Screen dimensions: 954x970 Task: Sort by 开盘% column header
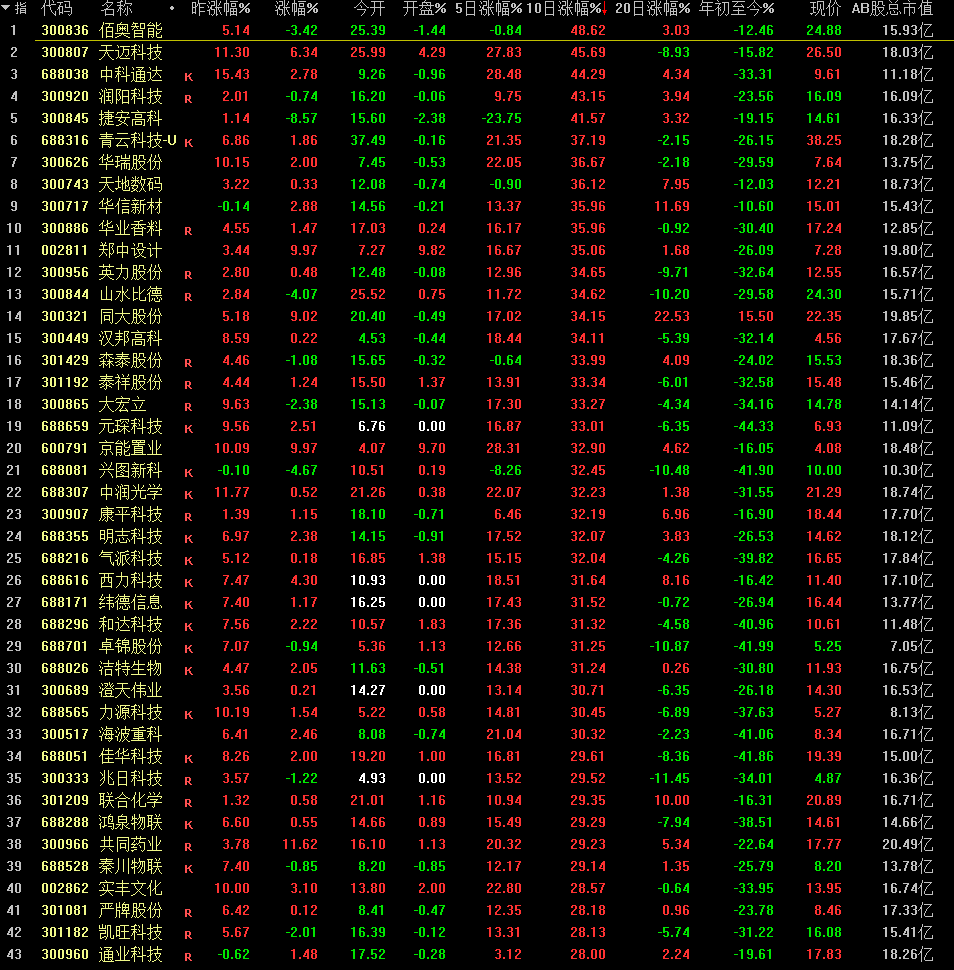tap(424, 9)
